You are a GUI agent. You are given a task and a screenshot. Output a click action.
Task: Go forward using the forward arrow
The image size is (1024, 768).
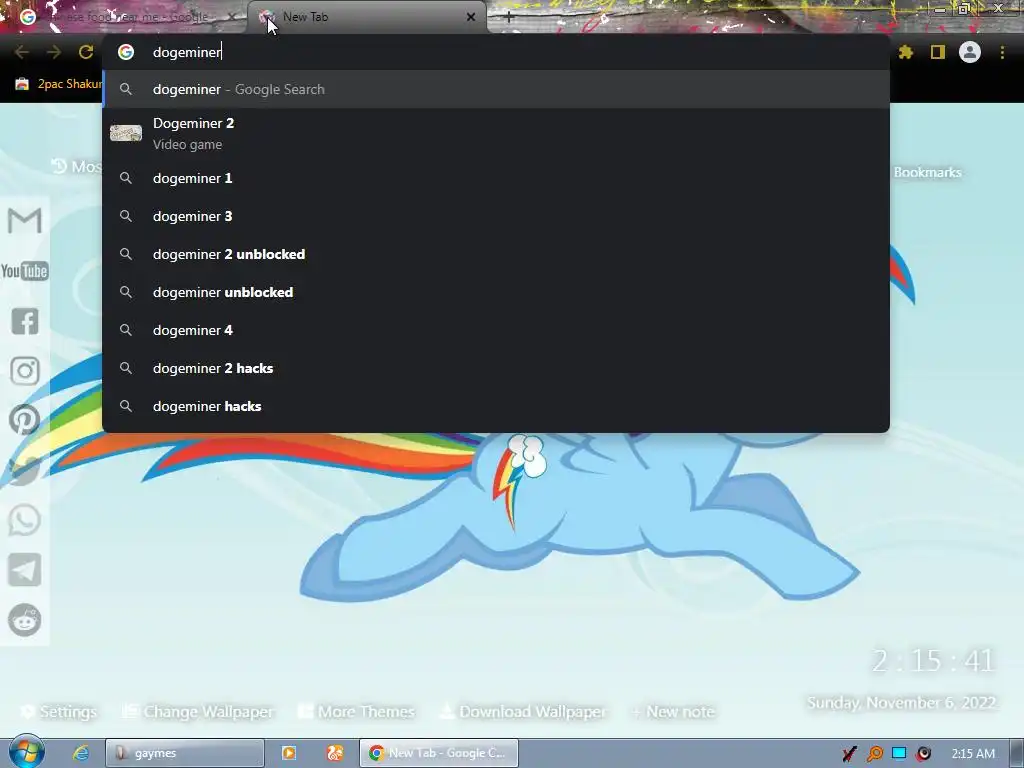(x=54, y=52)
